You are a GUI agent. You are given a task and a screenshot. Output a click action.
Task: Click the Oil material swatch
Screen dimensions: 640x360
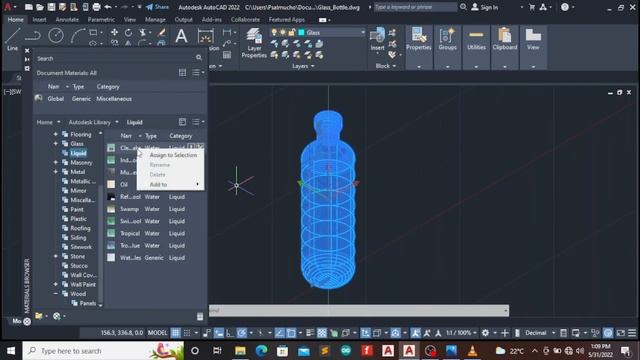point(111,184)
